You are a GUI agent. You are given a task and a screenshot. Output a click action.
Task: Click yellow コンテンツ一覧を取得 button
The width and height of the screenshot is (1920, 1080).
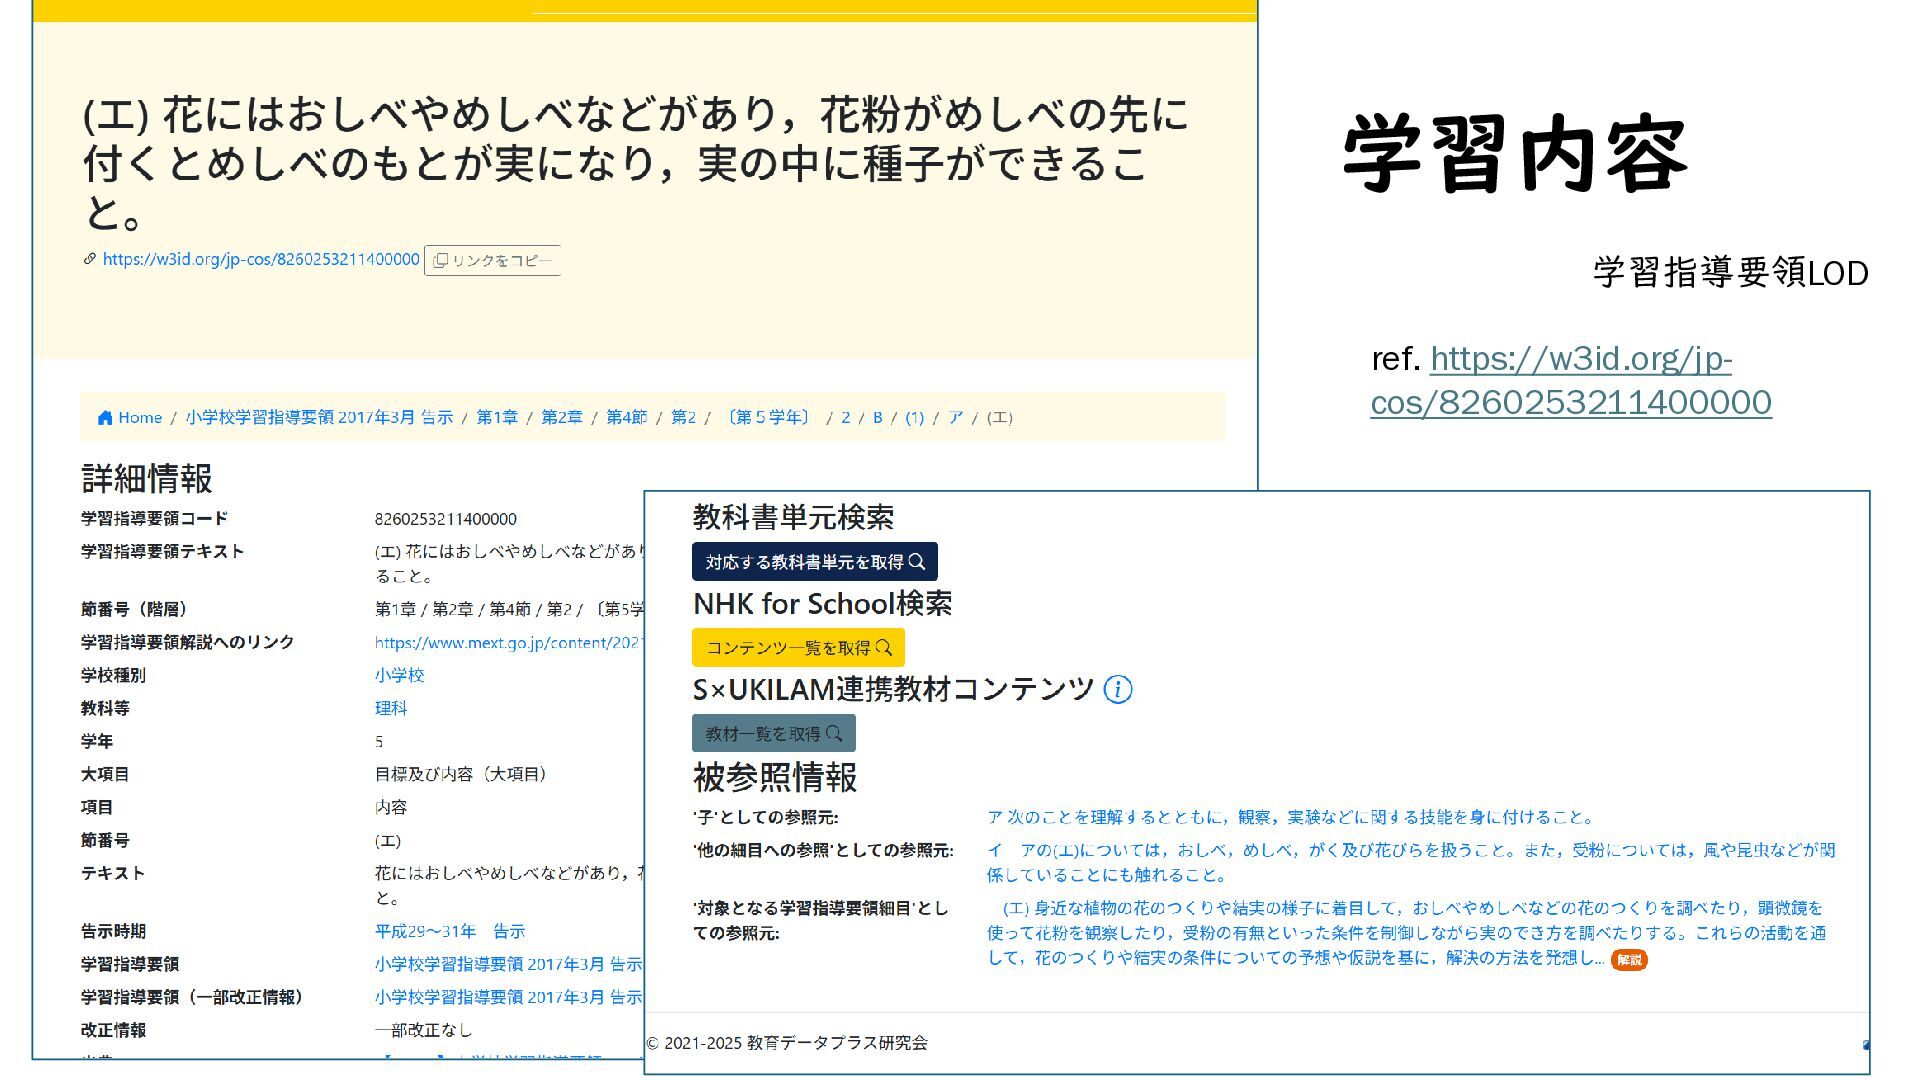tap(798, 648)
